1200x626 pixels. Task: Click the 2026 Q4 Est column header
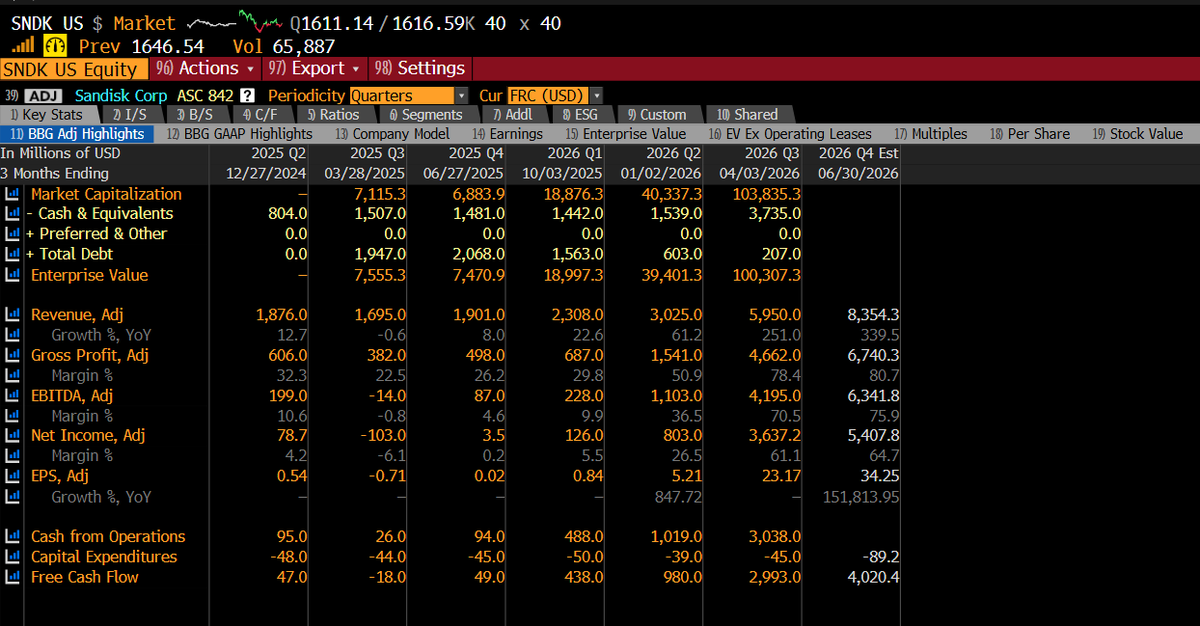click(859, 153)
